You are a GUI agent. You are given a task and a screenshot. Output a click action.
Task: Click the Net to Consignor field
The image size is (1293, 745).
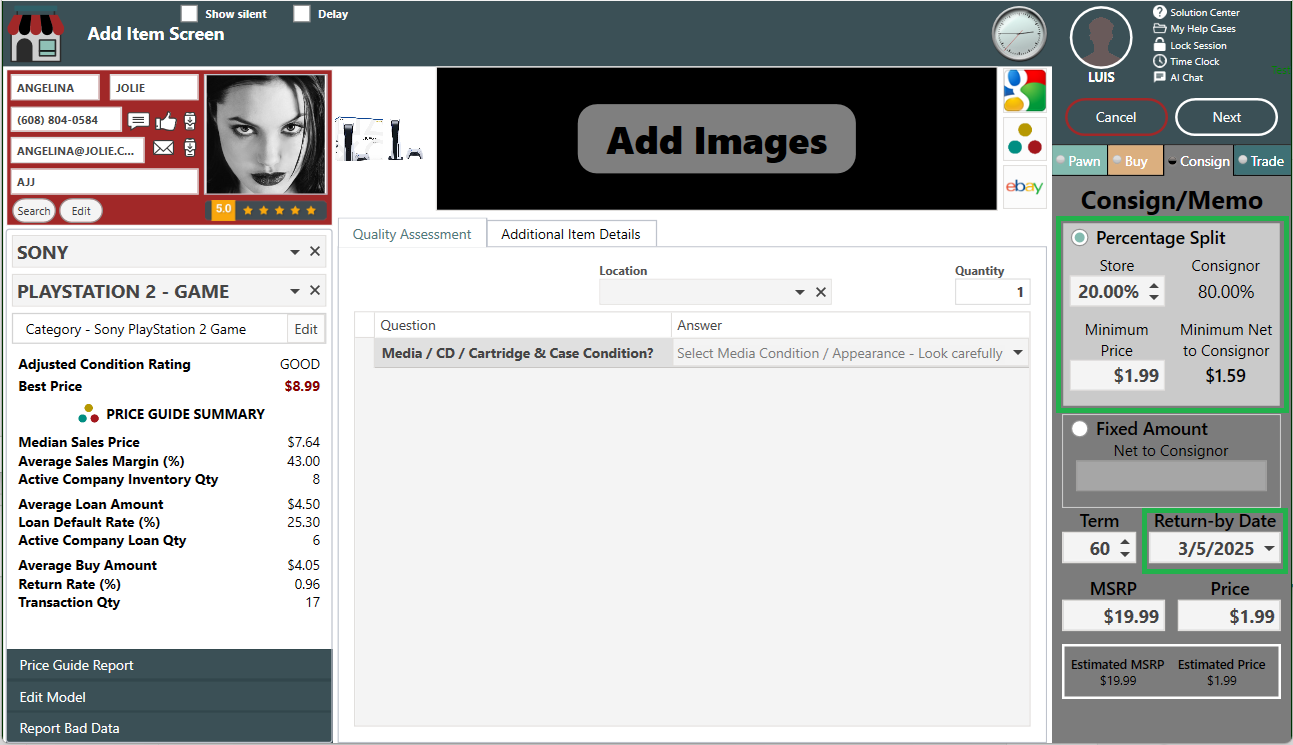pyautogui.click(x=1171, y=476)
